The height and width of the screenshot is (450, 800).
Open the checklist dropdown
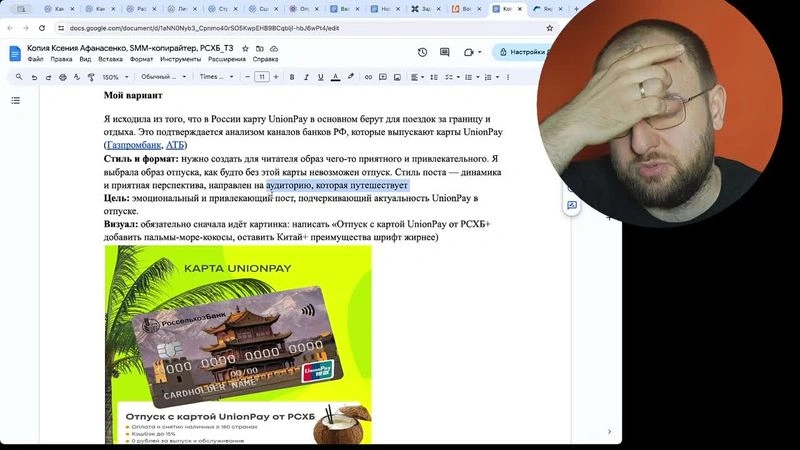pyautogui.click(x=452, y=77)
